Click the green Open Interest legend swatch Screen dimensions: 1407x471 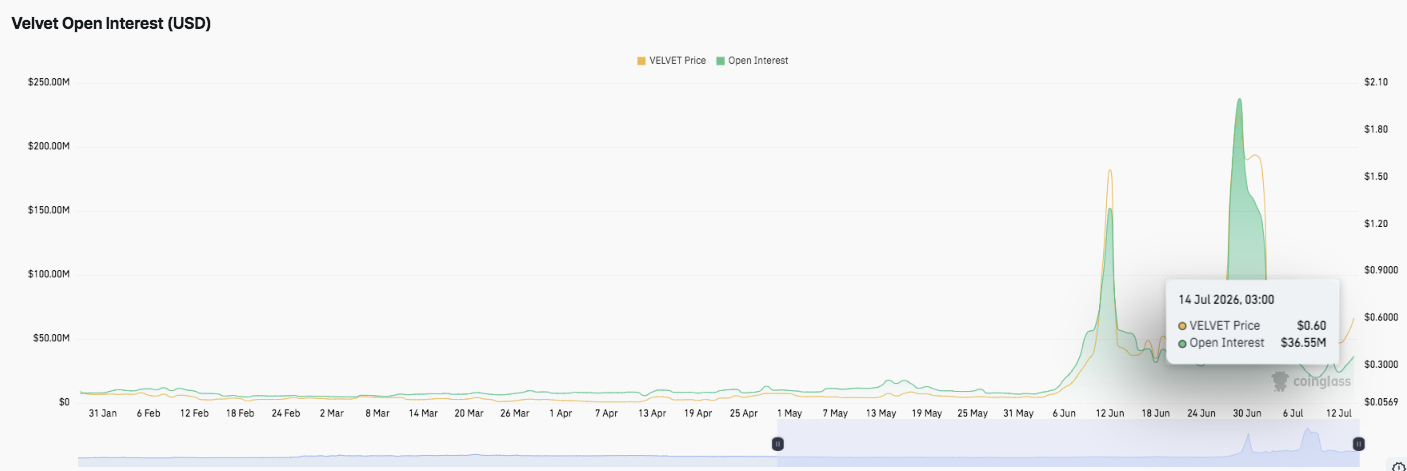point(720,61)
